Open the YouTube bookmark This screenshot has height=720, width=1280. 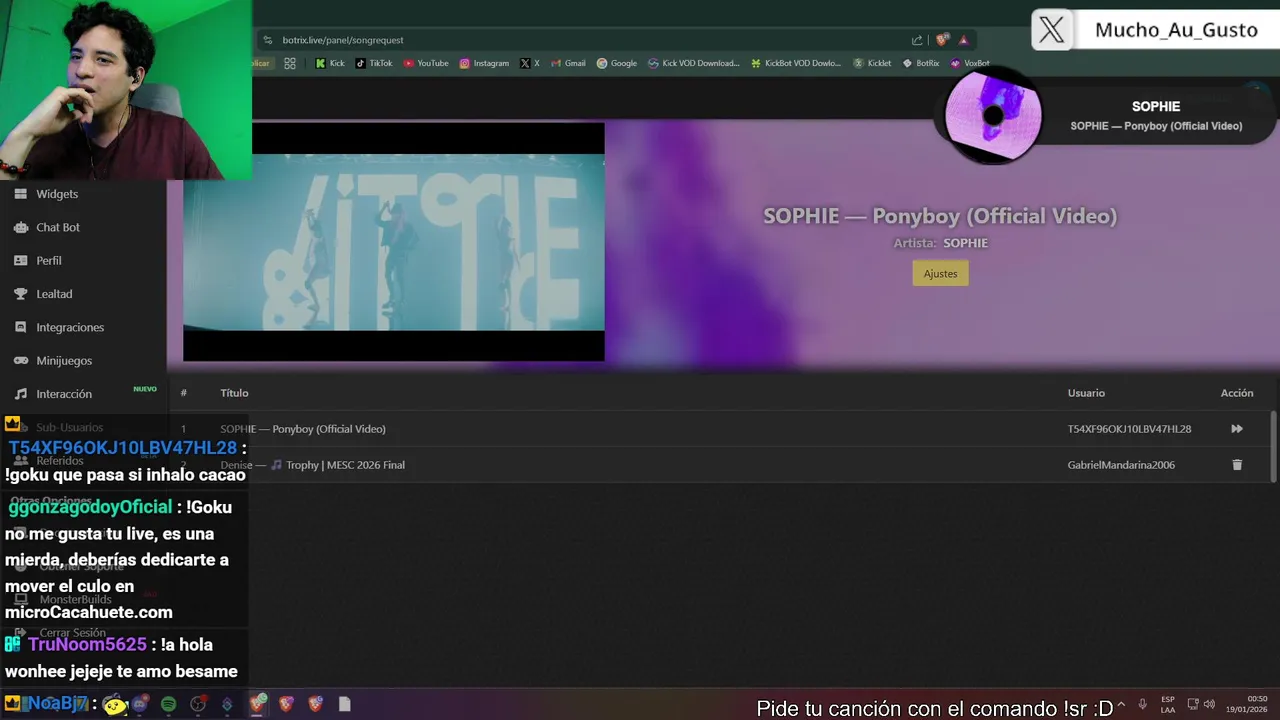426,63
